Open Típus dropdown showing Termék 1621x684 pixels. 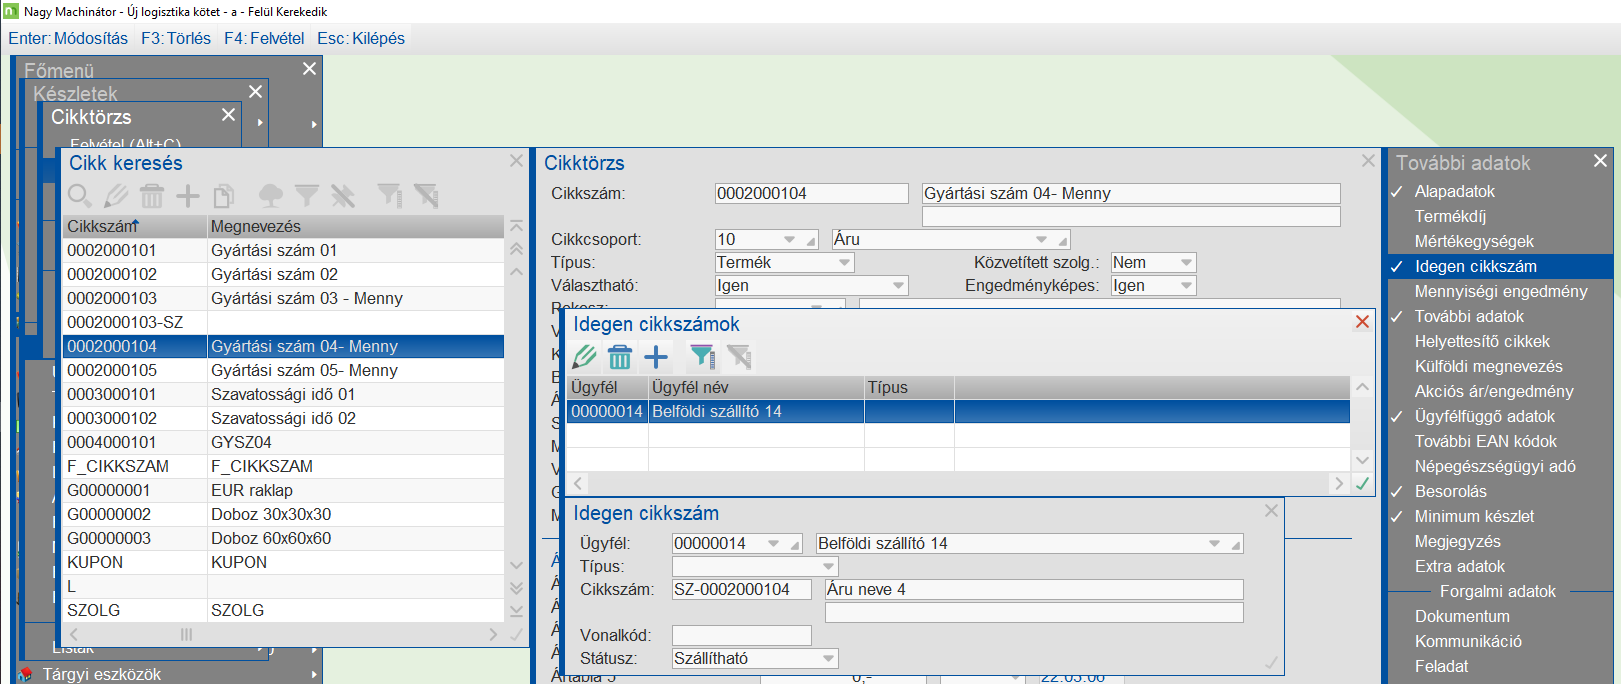[x=844, y=263]
